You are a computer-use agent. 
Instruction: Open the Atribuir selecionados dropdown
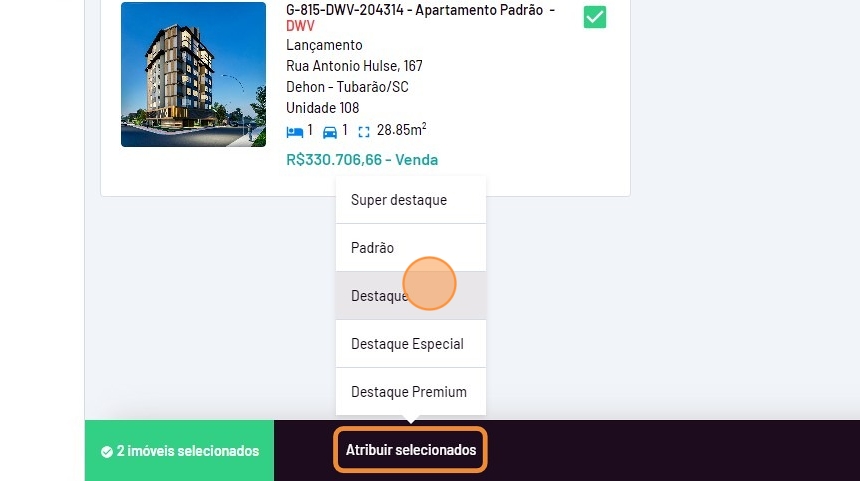410,450
